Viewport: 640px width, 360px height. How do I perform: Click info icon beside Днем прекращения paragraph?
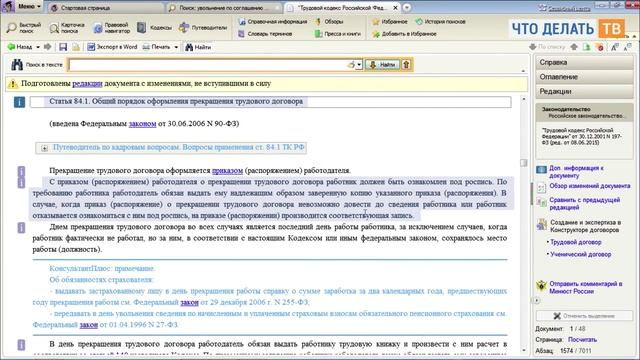[x=21, y=228]
